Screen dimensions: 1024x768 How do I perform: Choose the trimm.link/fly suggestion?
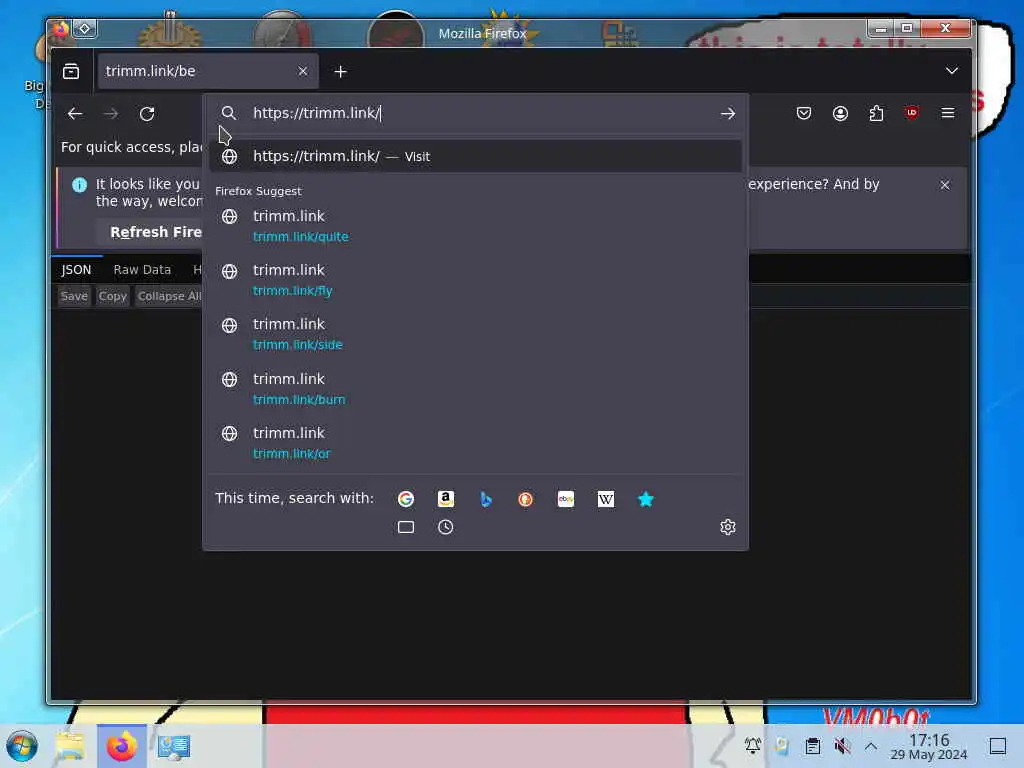[475, 280]
